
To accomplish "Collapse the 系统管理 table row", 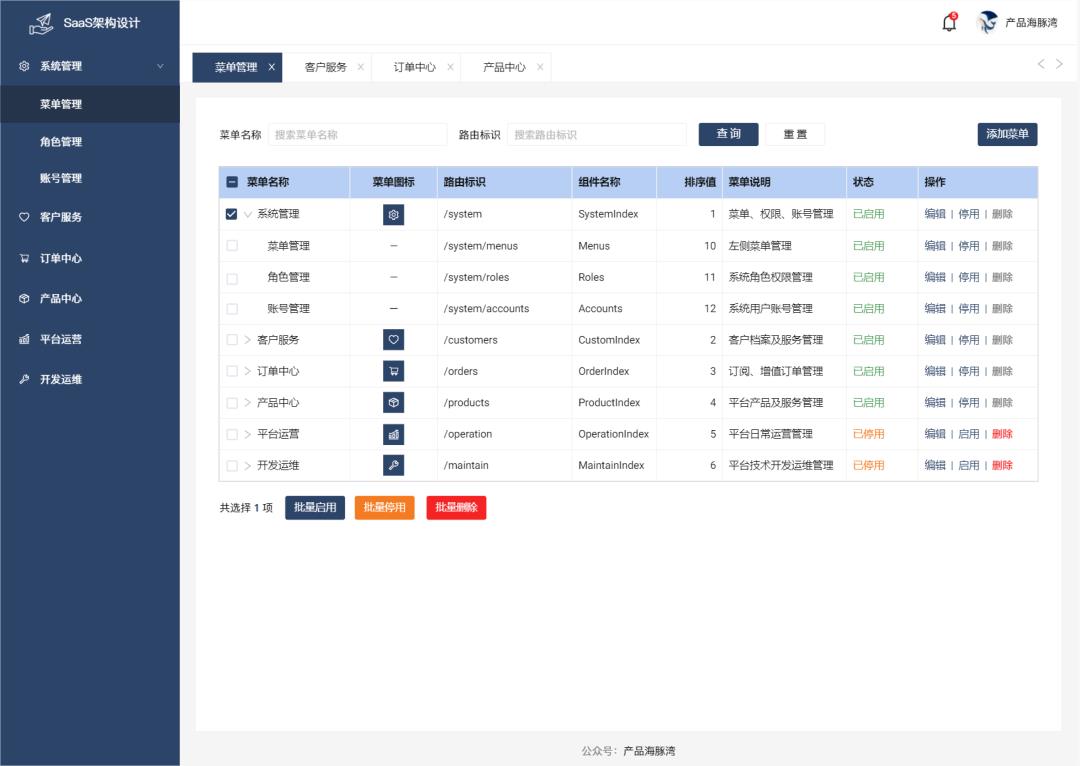I will tap(248, 214).
